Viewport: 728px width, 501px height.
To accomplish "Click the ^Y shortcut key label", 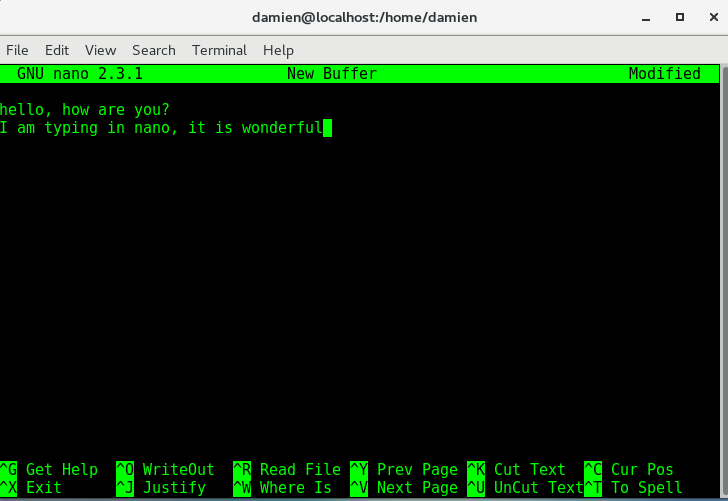I will coord(359,469).
